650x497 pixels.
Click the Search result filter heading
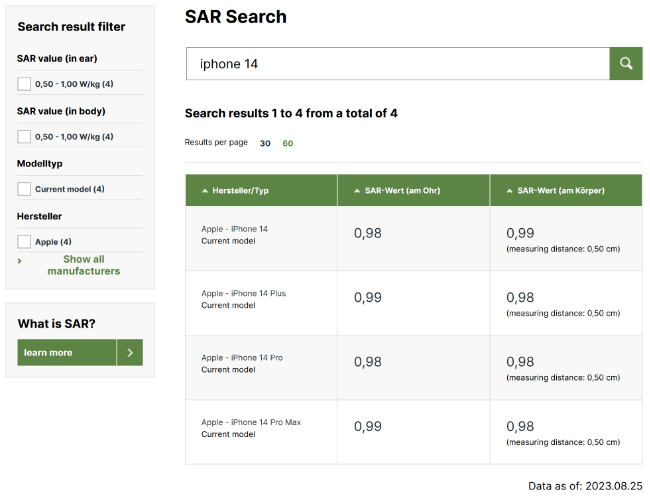(x=71, y=27)
